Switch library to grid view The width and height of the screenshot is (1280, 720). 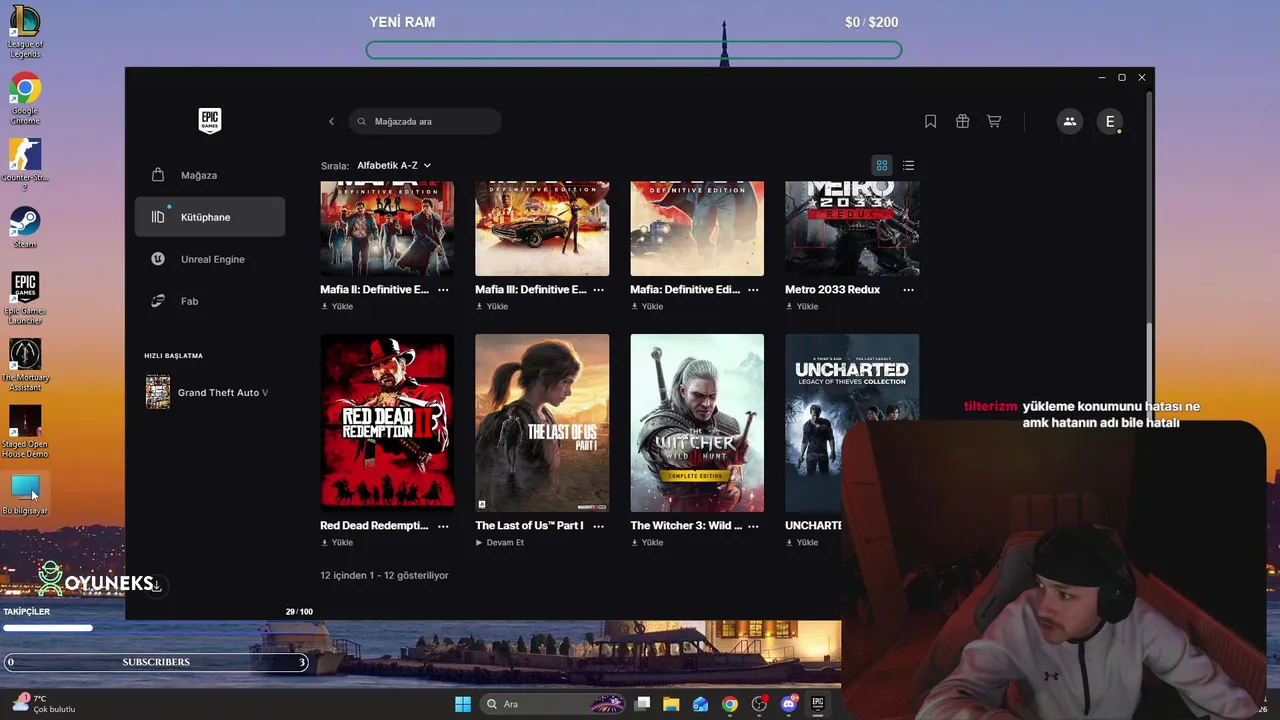pyautogui.click(x=882, y=165)
